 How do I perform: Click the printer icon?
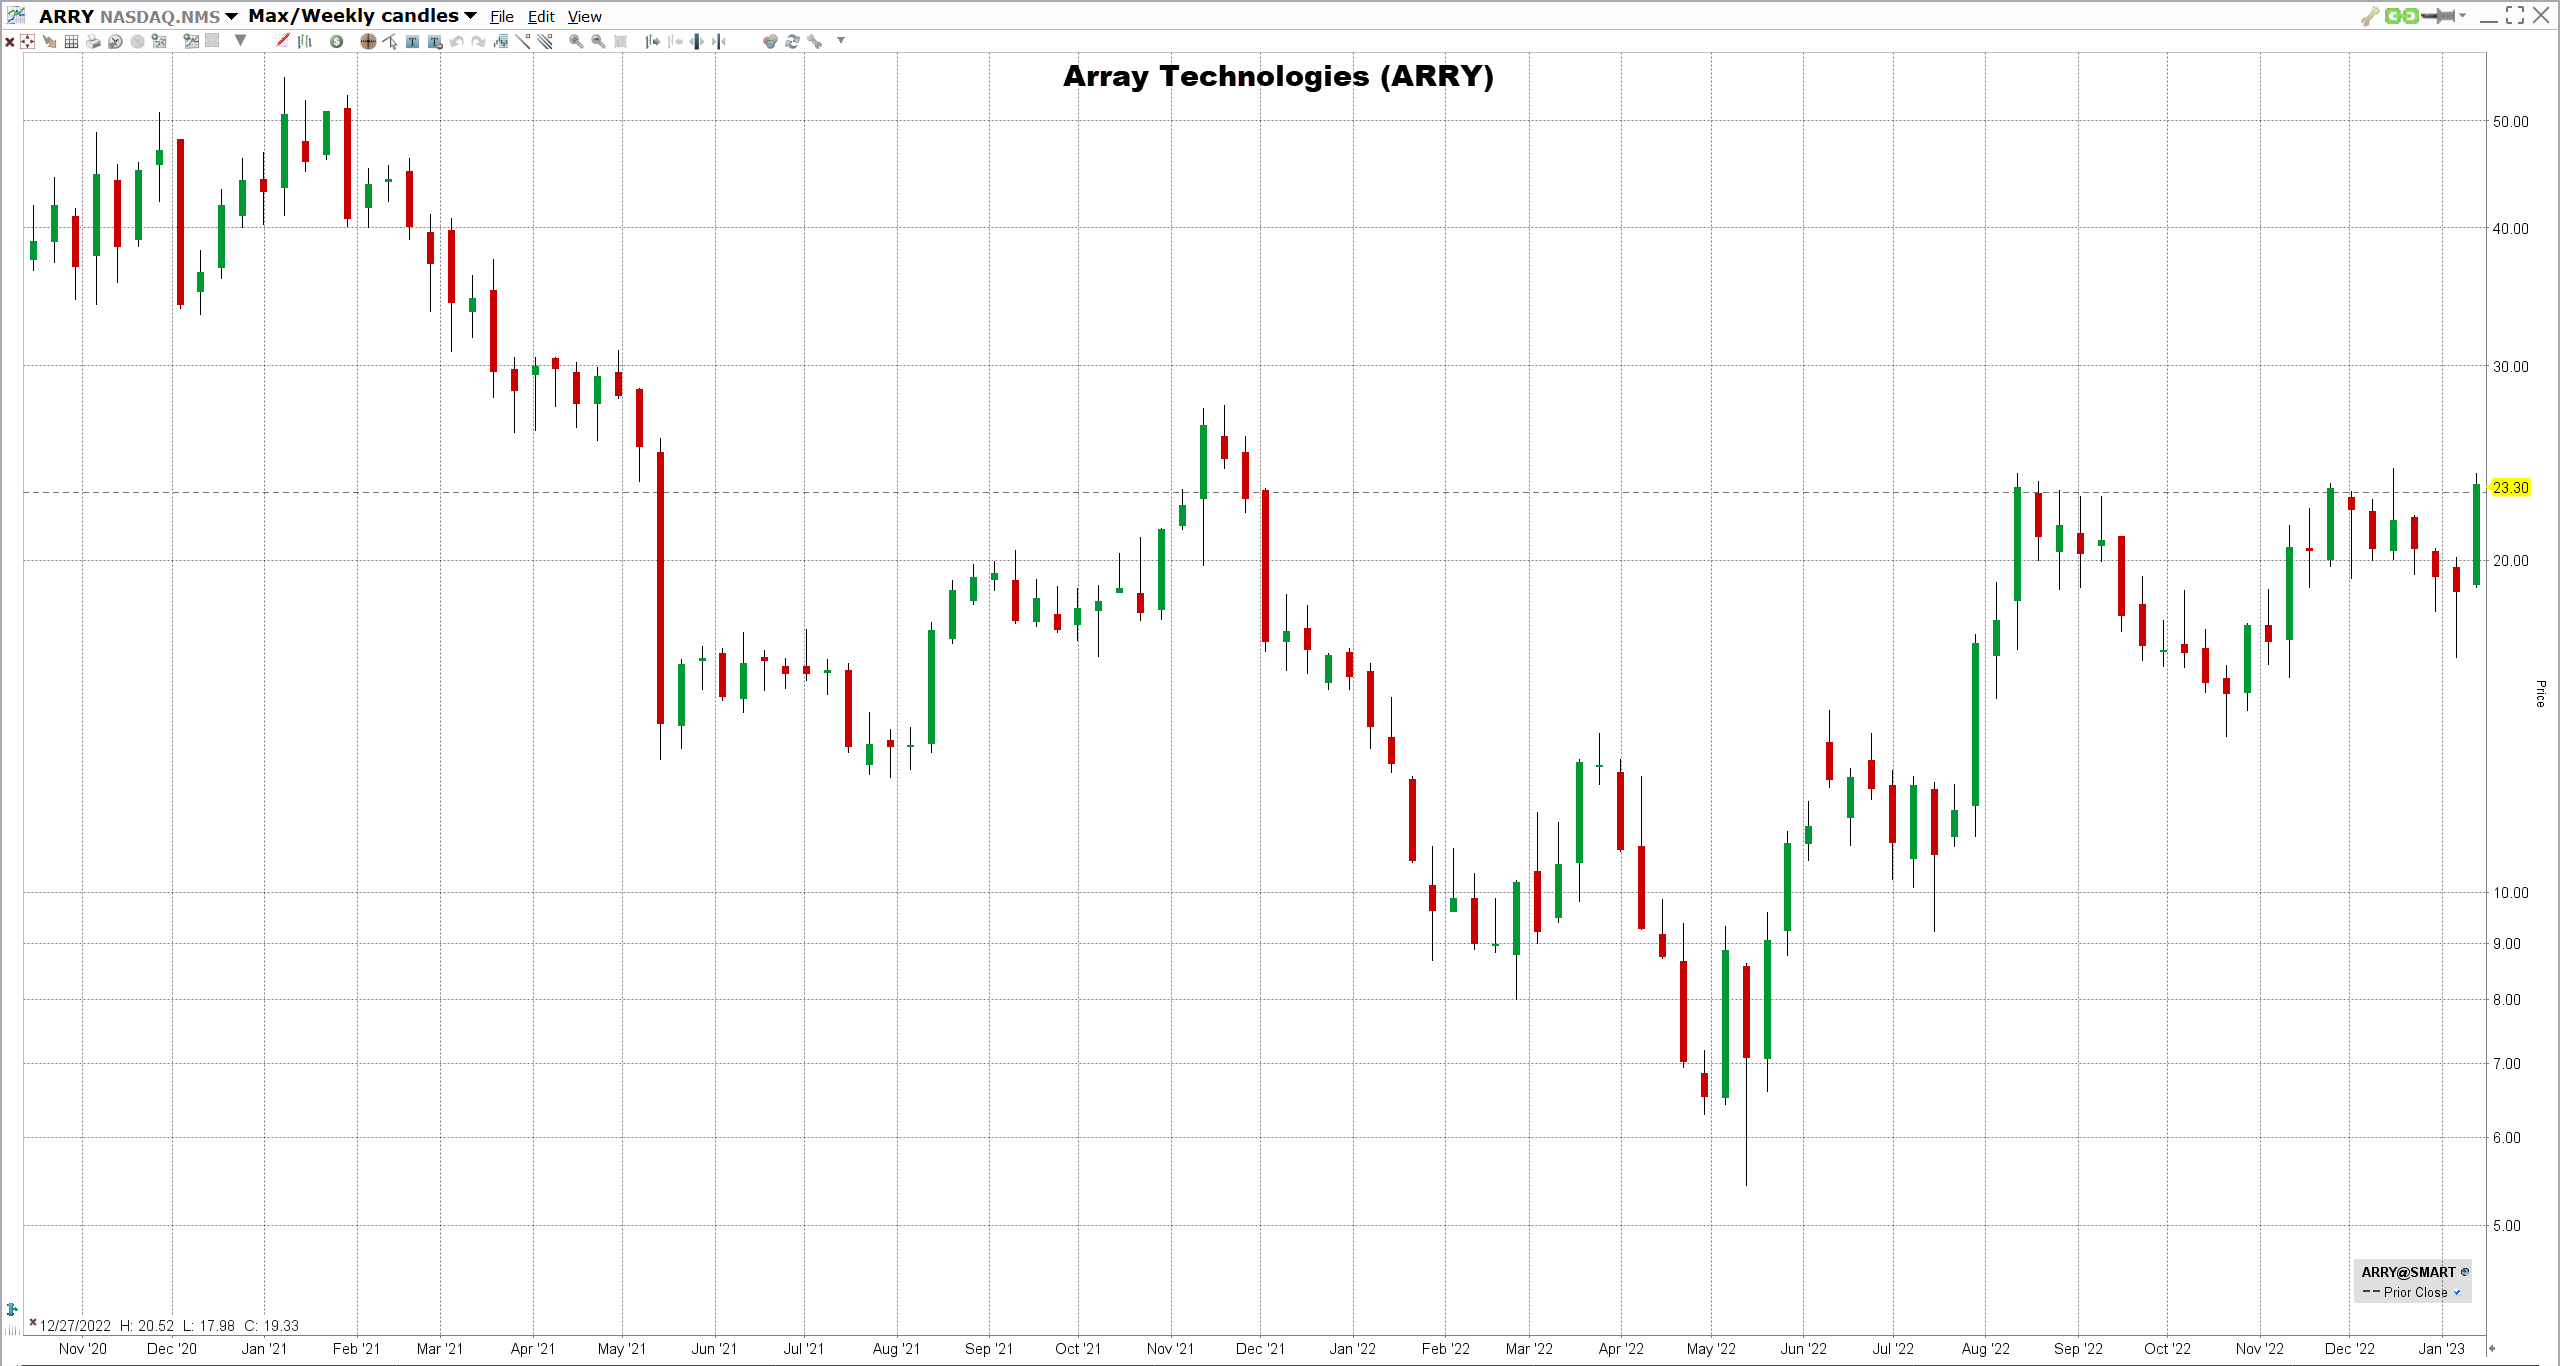pos(93,41)
